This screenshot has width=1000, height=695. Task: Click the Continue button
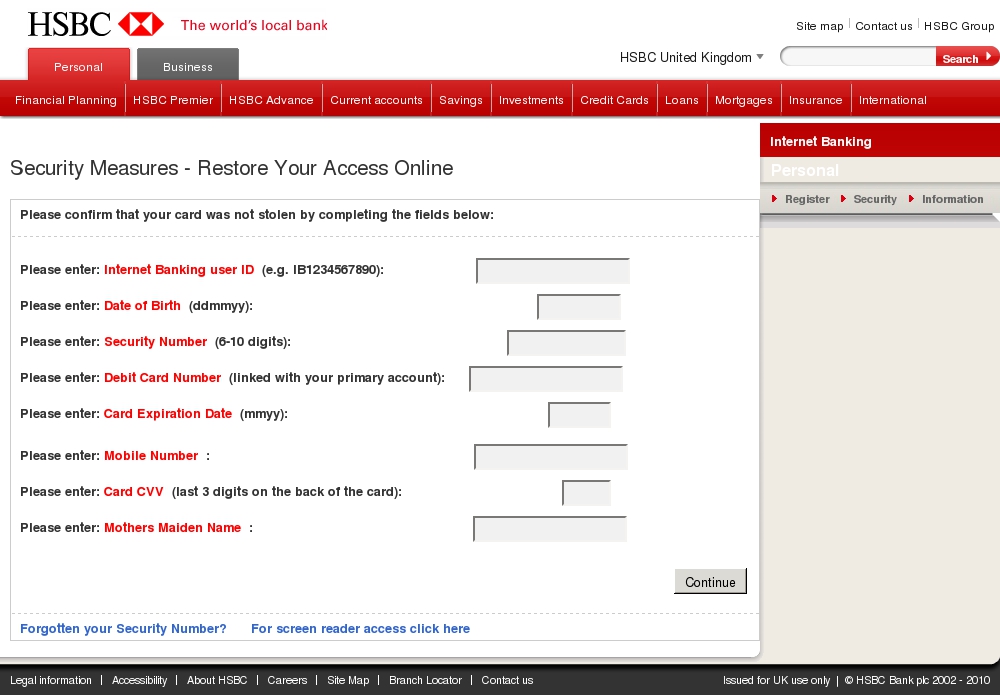pos(710,582)
